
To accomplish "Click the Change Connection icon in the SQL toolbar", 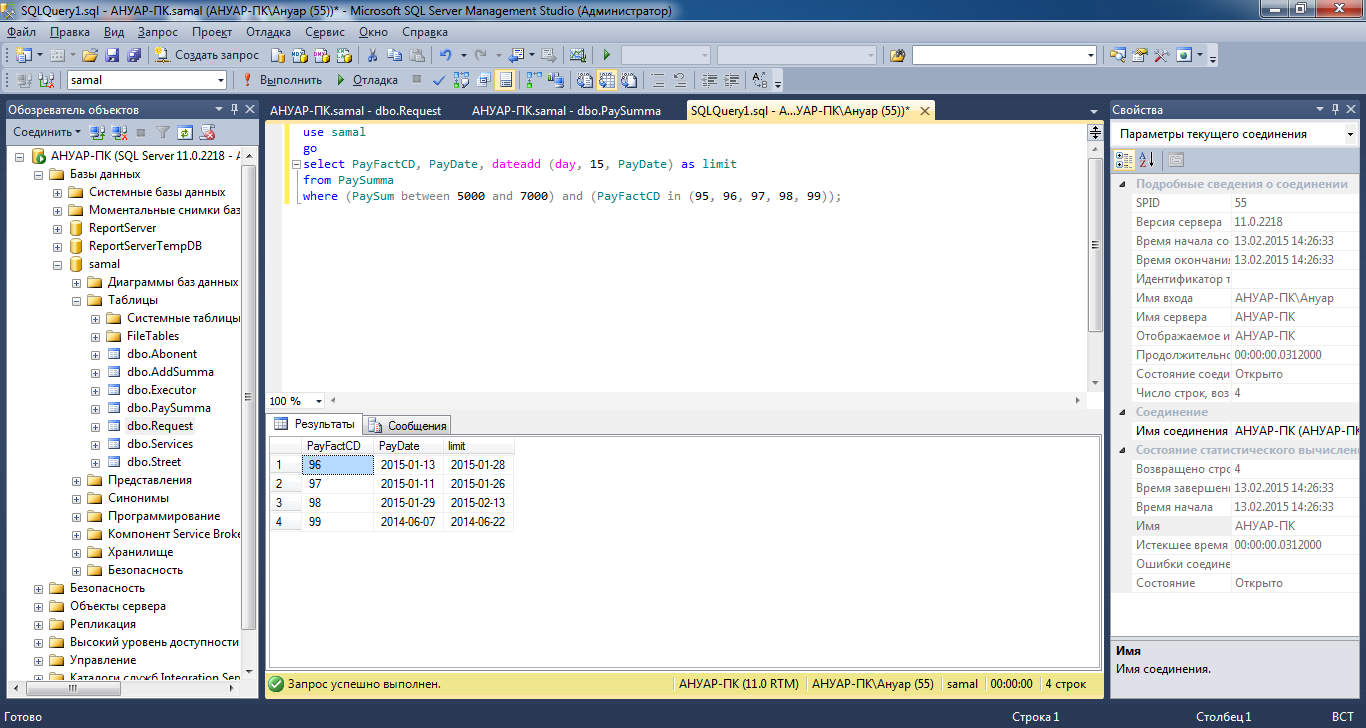I will [46, 80].
